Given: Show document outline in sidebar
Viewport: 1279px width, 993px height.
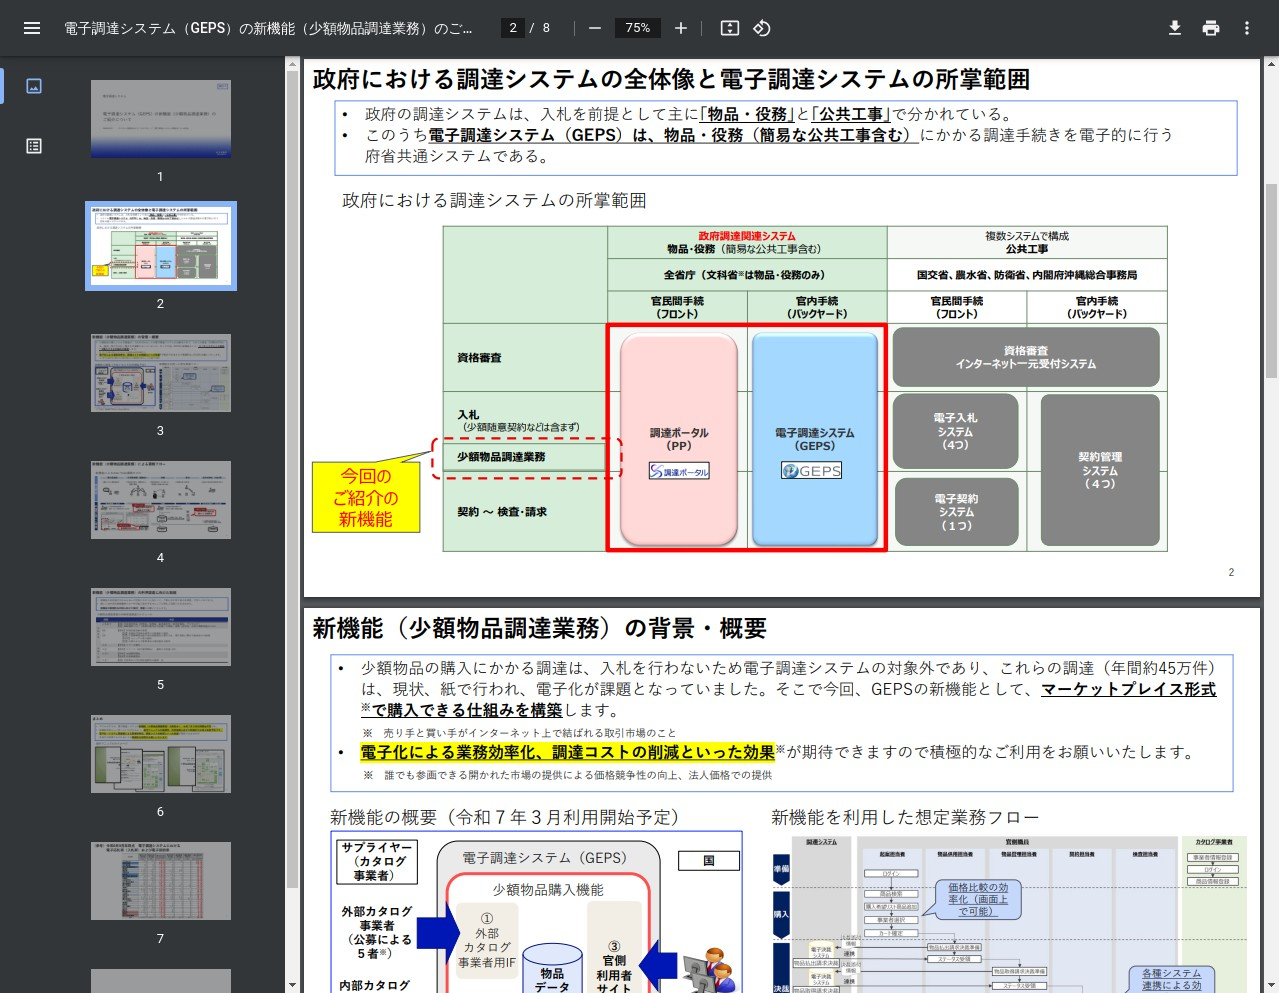Looking at the screenshot, I should tap(34, 146).
